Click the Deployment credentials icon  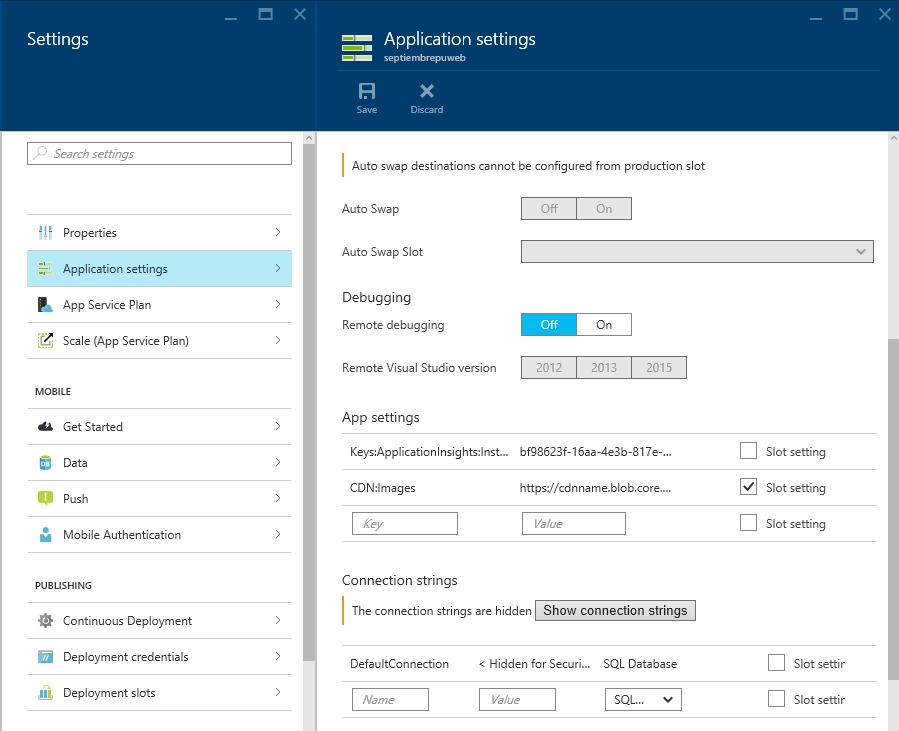[45, 656]
